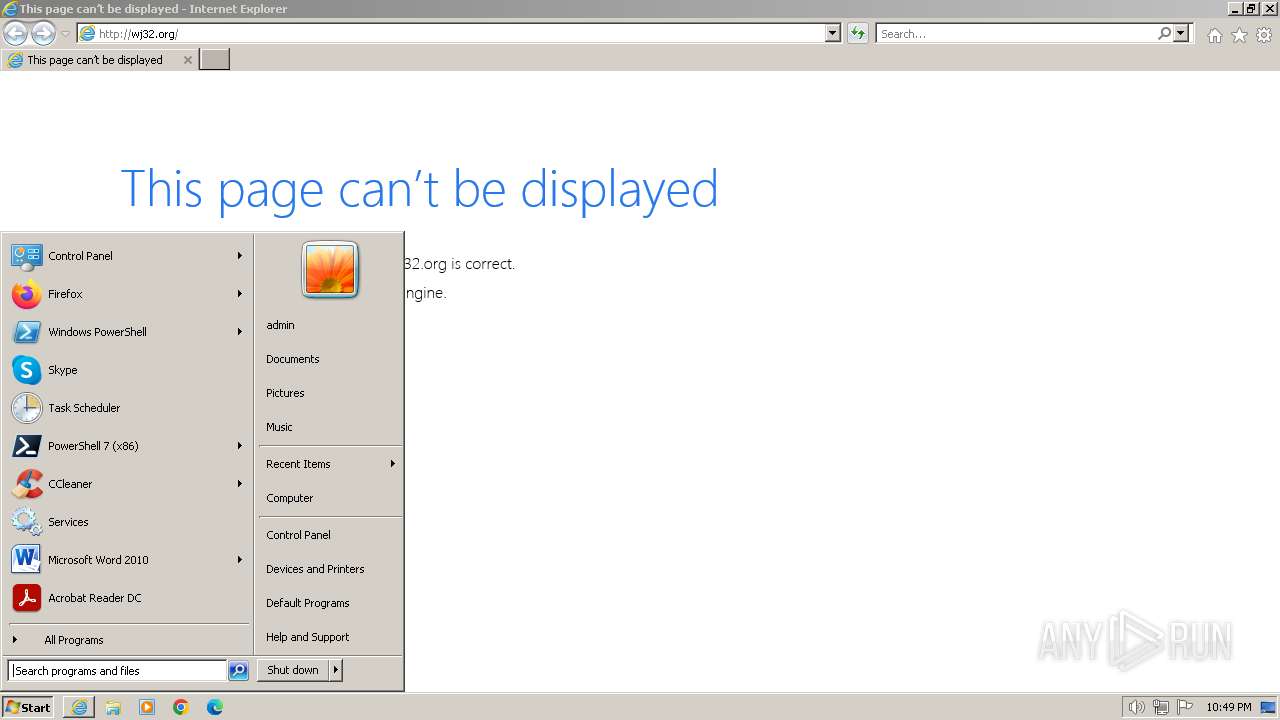
Task: Expand Firefox jump list arrow
Action: click(240, 294)
